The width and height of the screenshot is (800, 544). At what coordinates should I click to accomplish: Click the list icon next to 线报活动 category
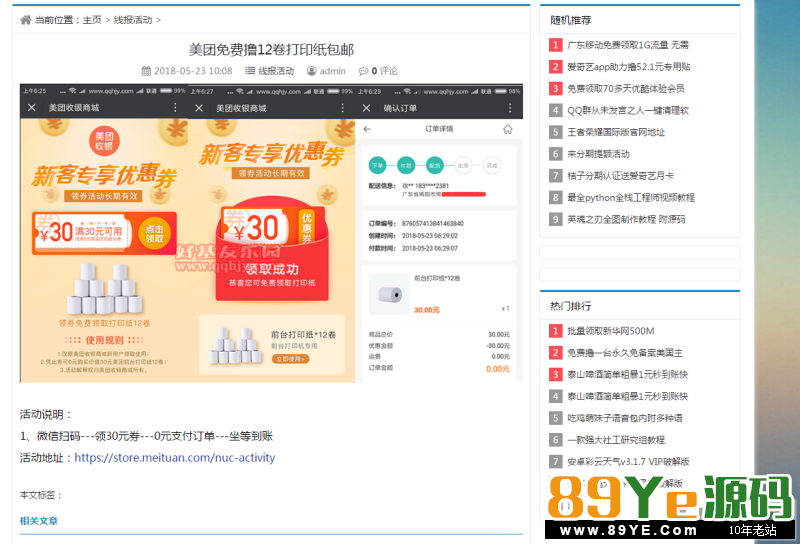250,71
